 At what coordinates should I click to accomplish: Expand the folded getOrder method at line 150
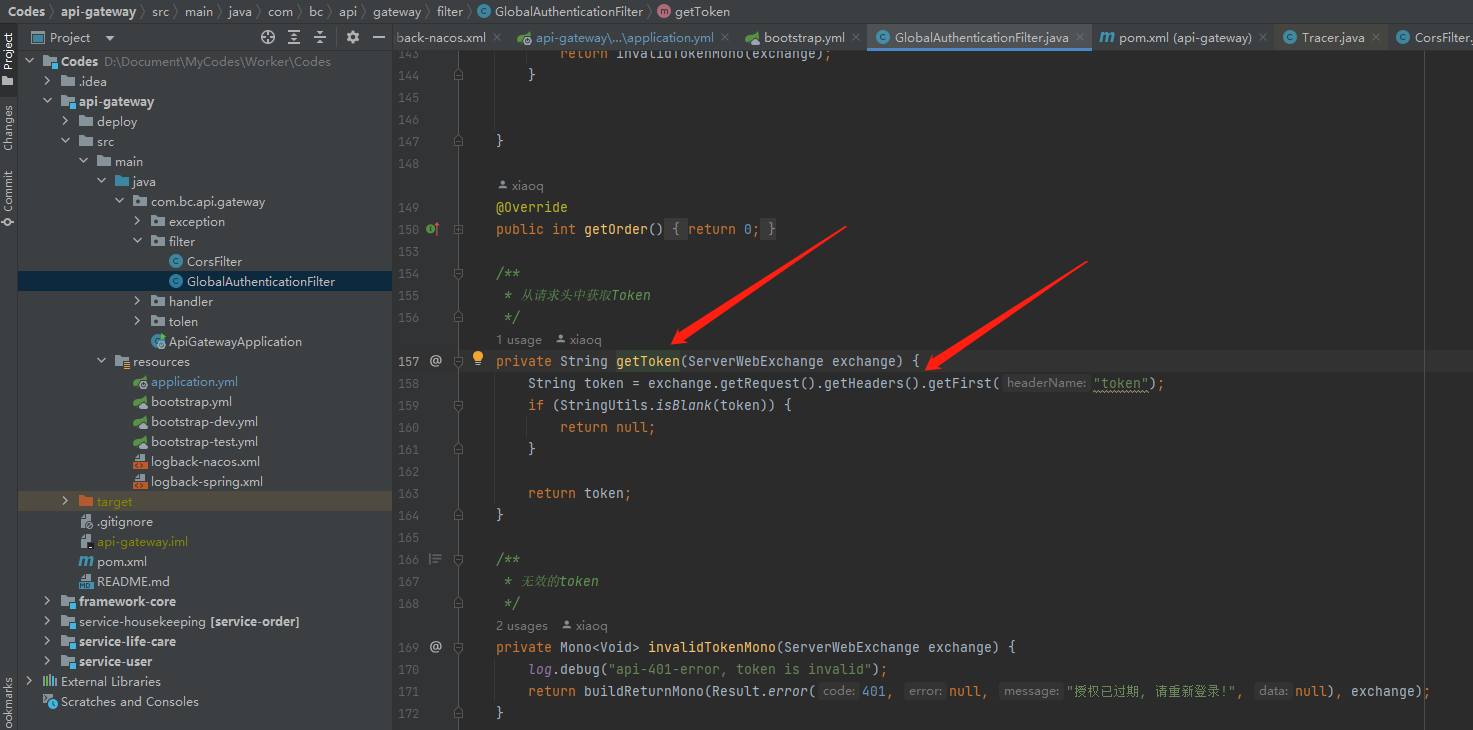click(458, 229)
